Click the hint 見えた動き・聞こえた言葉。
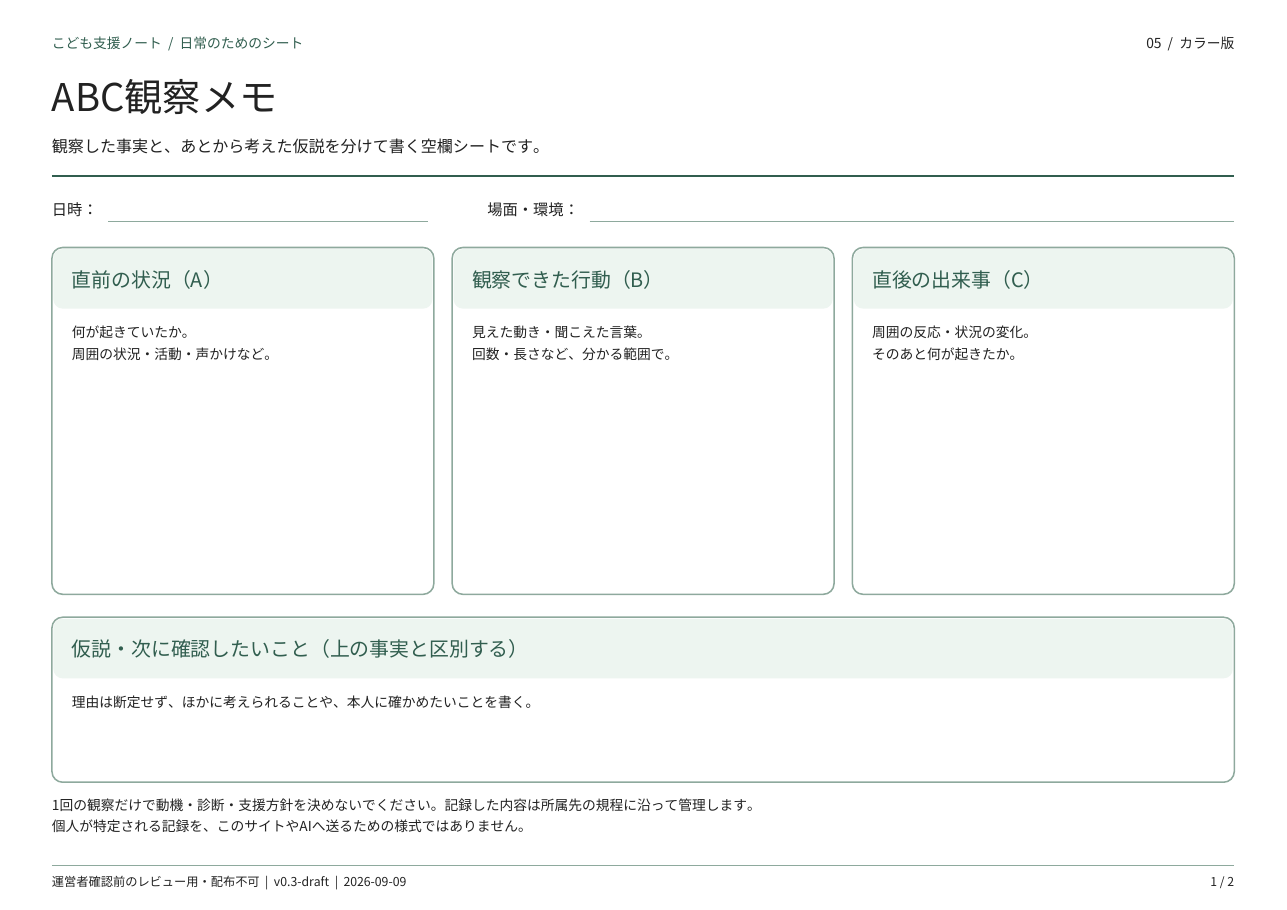The height and width of the screenshot is (910, 1287). tap(561, 332)
